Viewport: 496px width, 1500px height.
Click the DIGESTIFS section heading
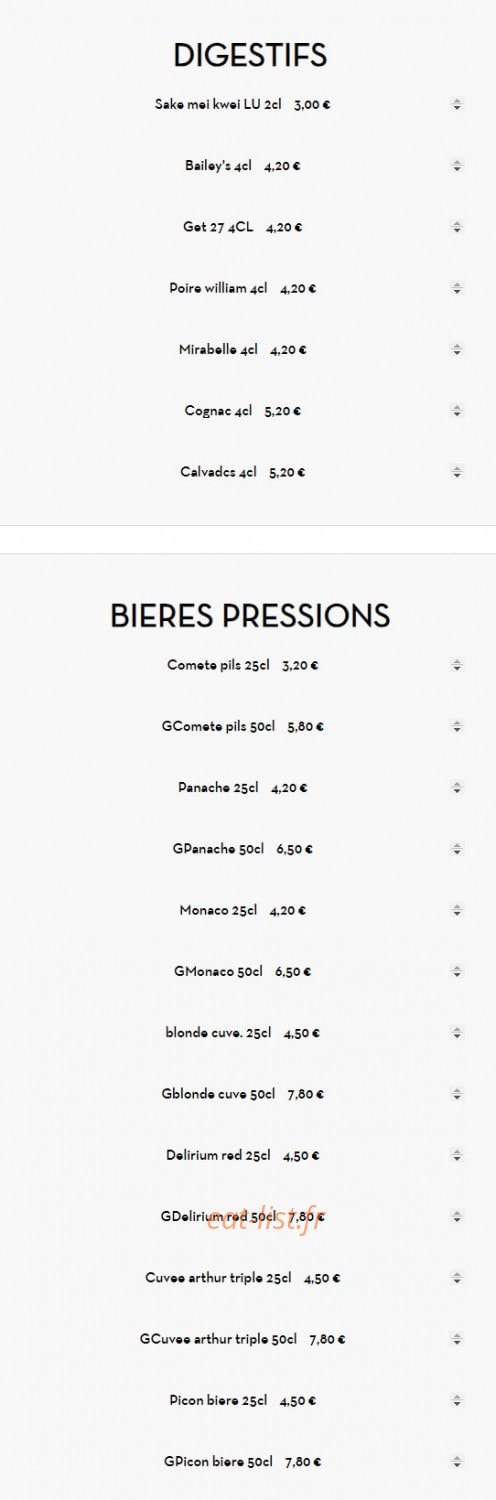pyautogui.click(x=250, y=55)
